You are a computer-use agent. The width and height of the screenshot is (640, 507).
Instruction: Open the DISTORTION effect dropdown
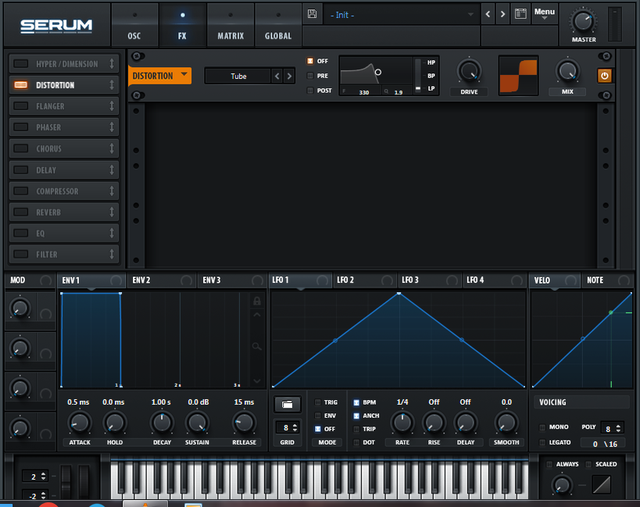[x=160, y=76]
